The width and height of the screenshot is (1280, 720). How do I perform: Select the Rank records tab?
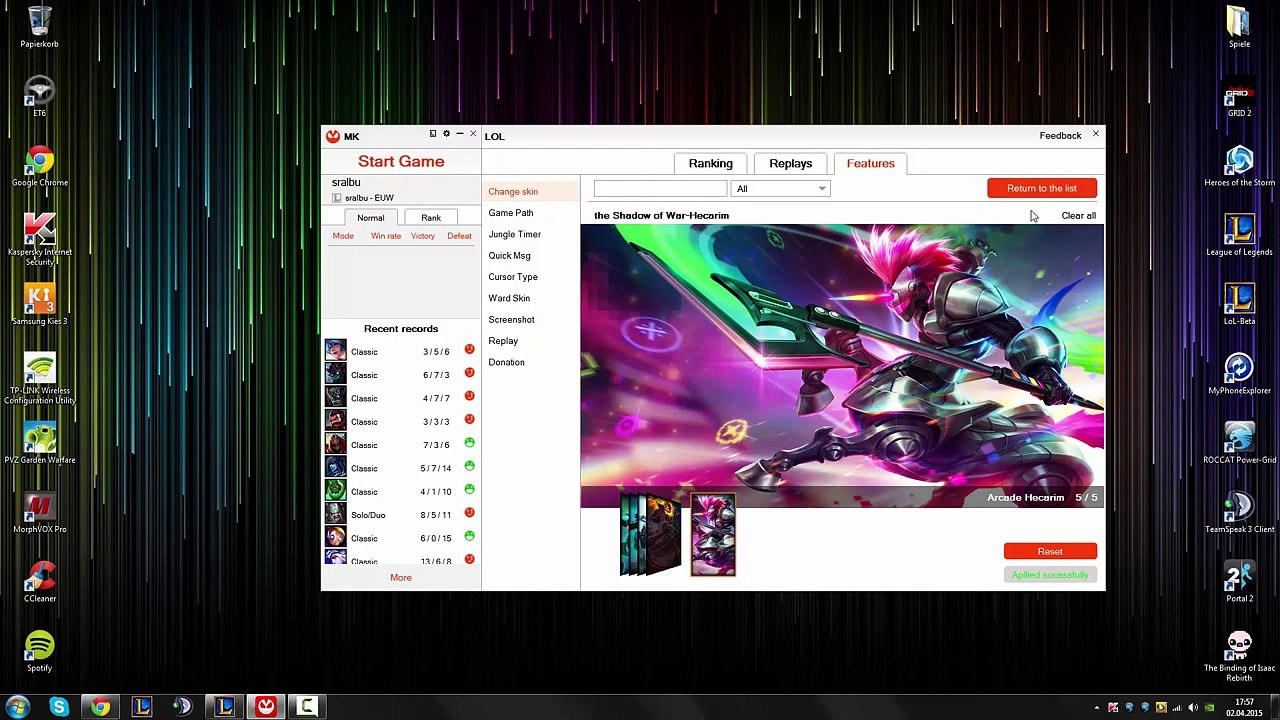[431, 218]
